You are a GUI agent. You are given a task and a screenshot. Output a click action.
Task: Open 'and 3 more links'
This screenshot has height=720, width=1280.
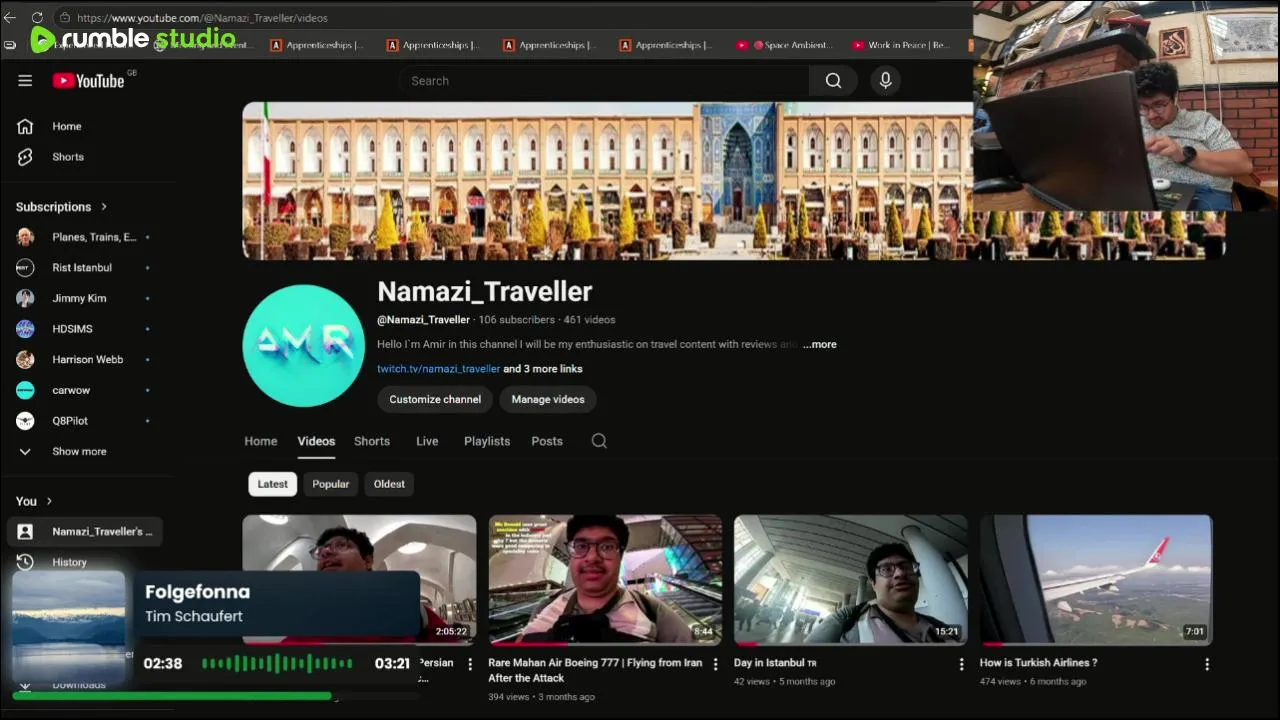coord(543,369)
